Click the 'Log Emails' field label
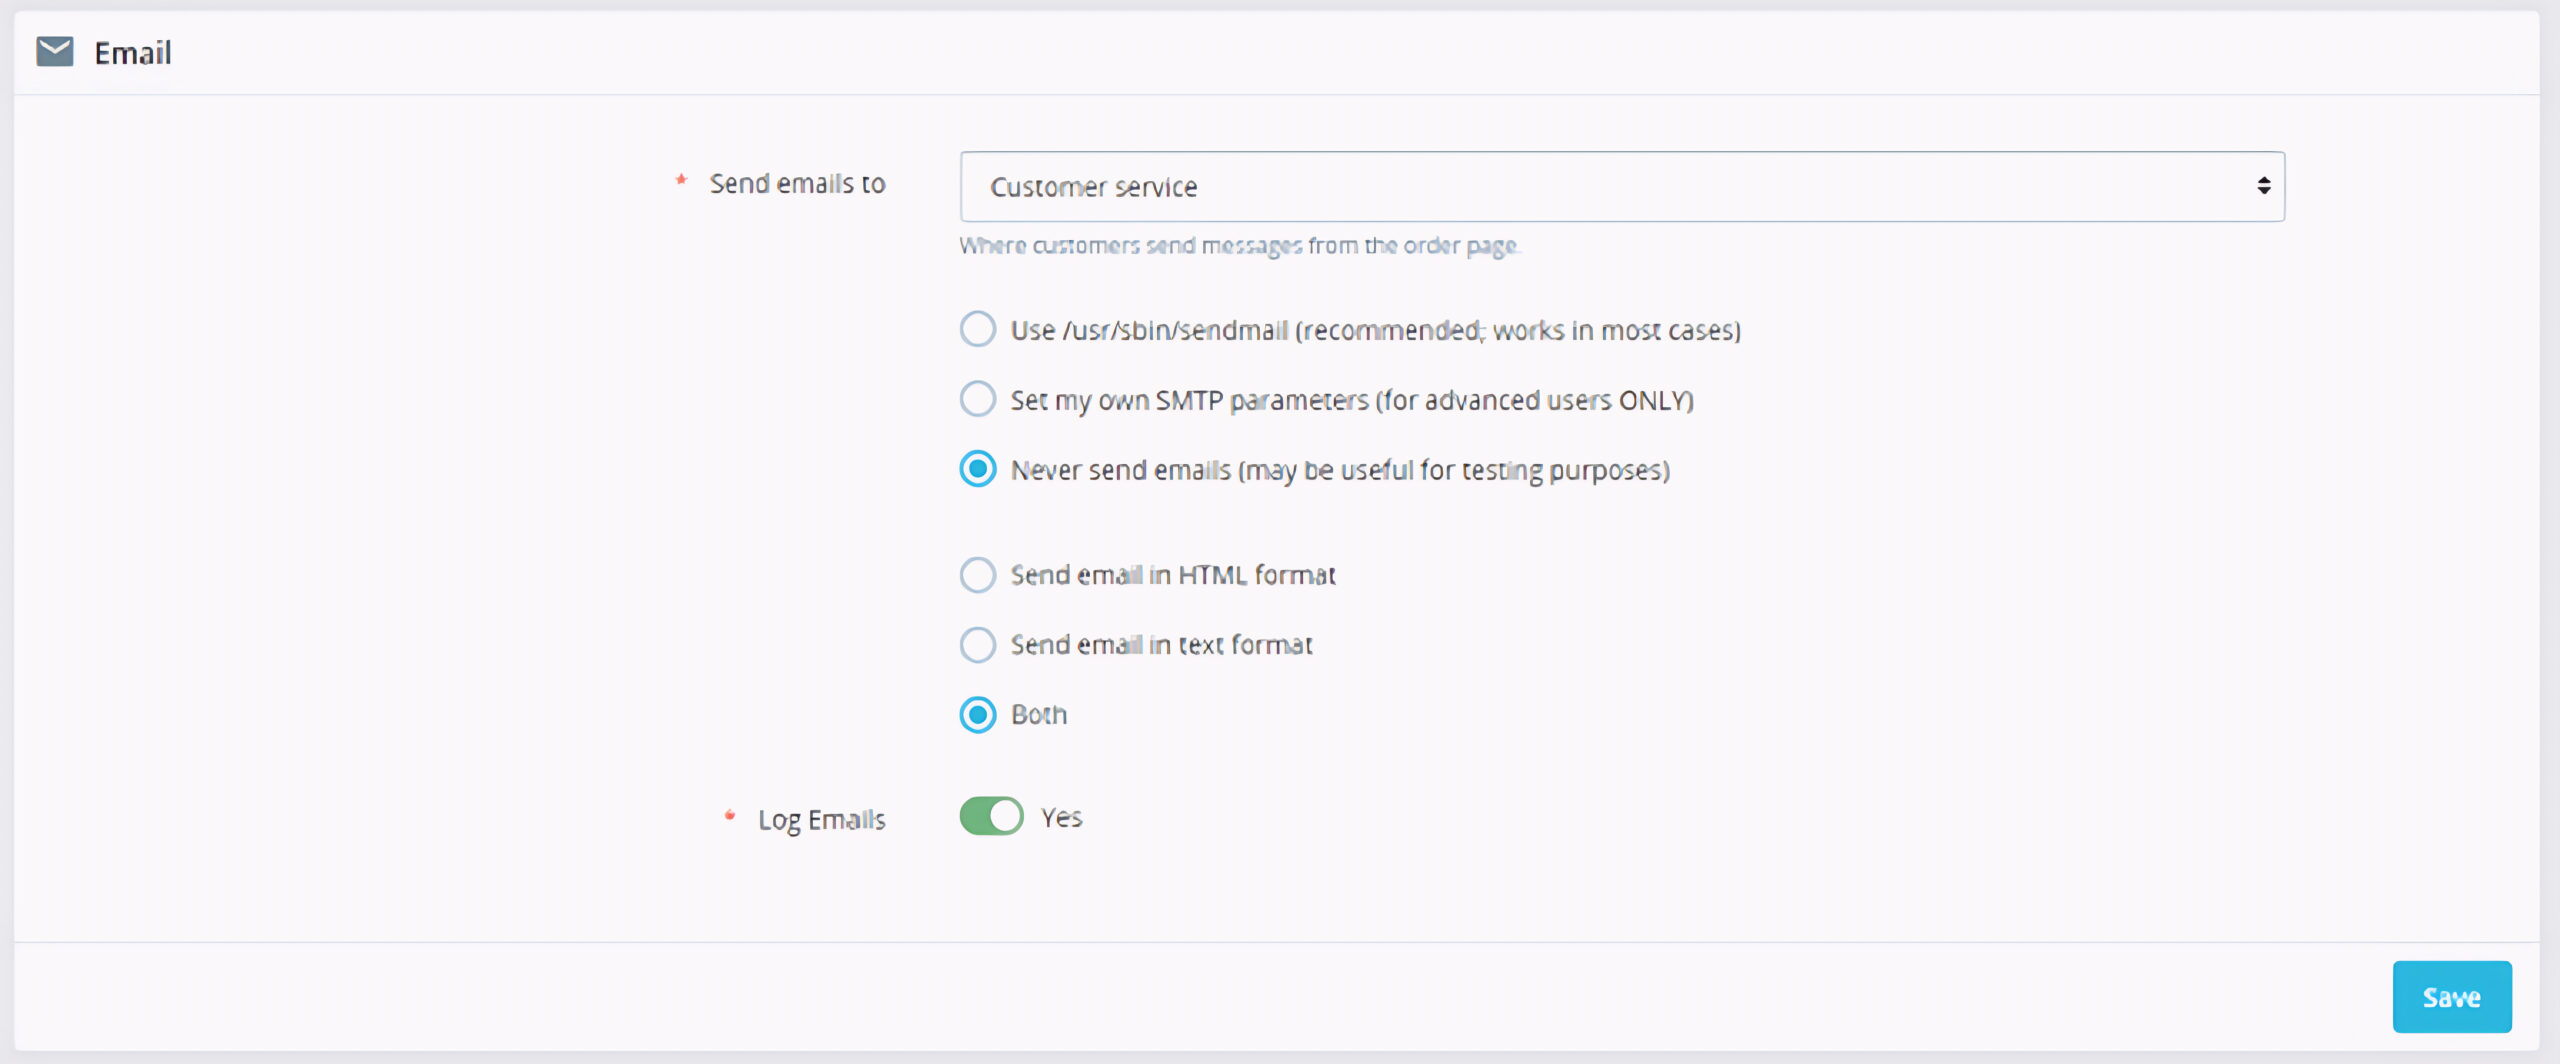 pos(821,820)
